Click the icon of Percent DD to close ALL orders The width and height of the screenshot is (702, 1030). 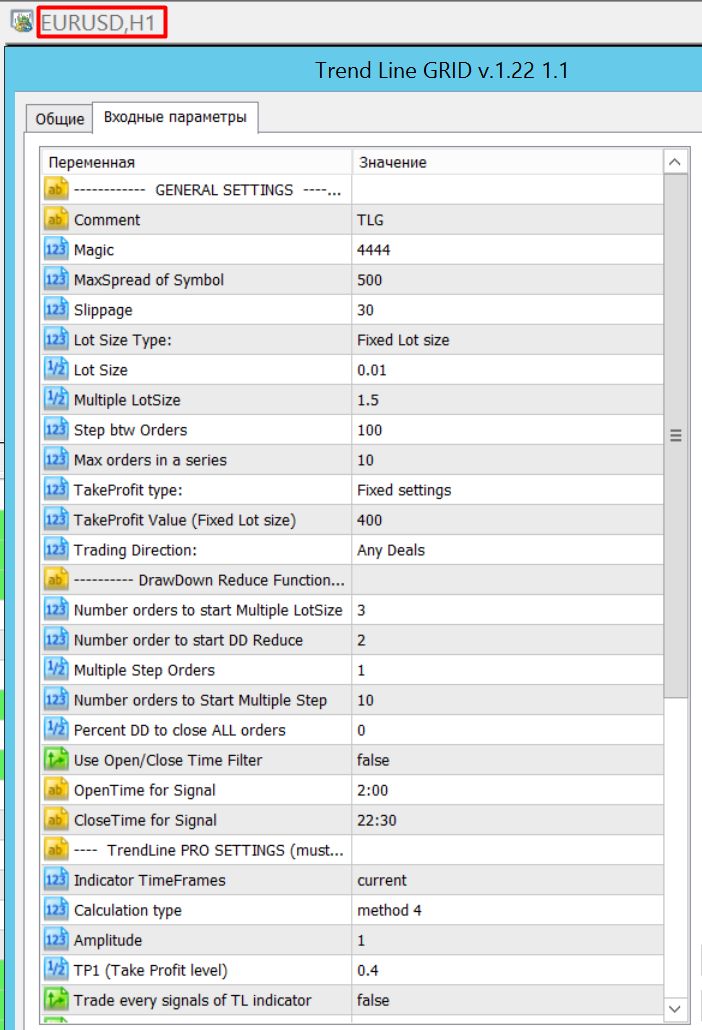click(x=56, y=730)
